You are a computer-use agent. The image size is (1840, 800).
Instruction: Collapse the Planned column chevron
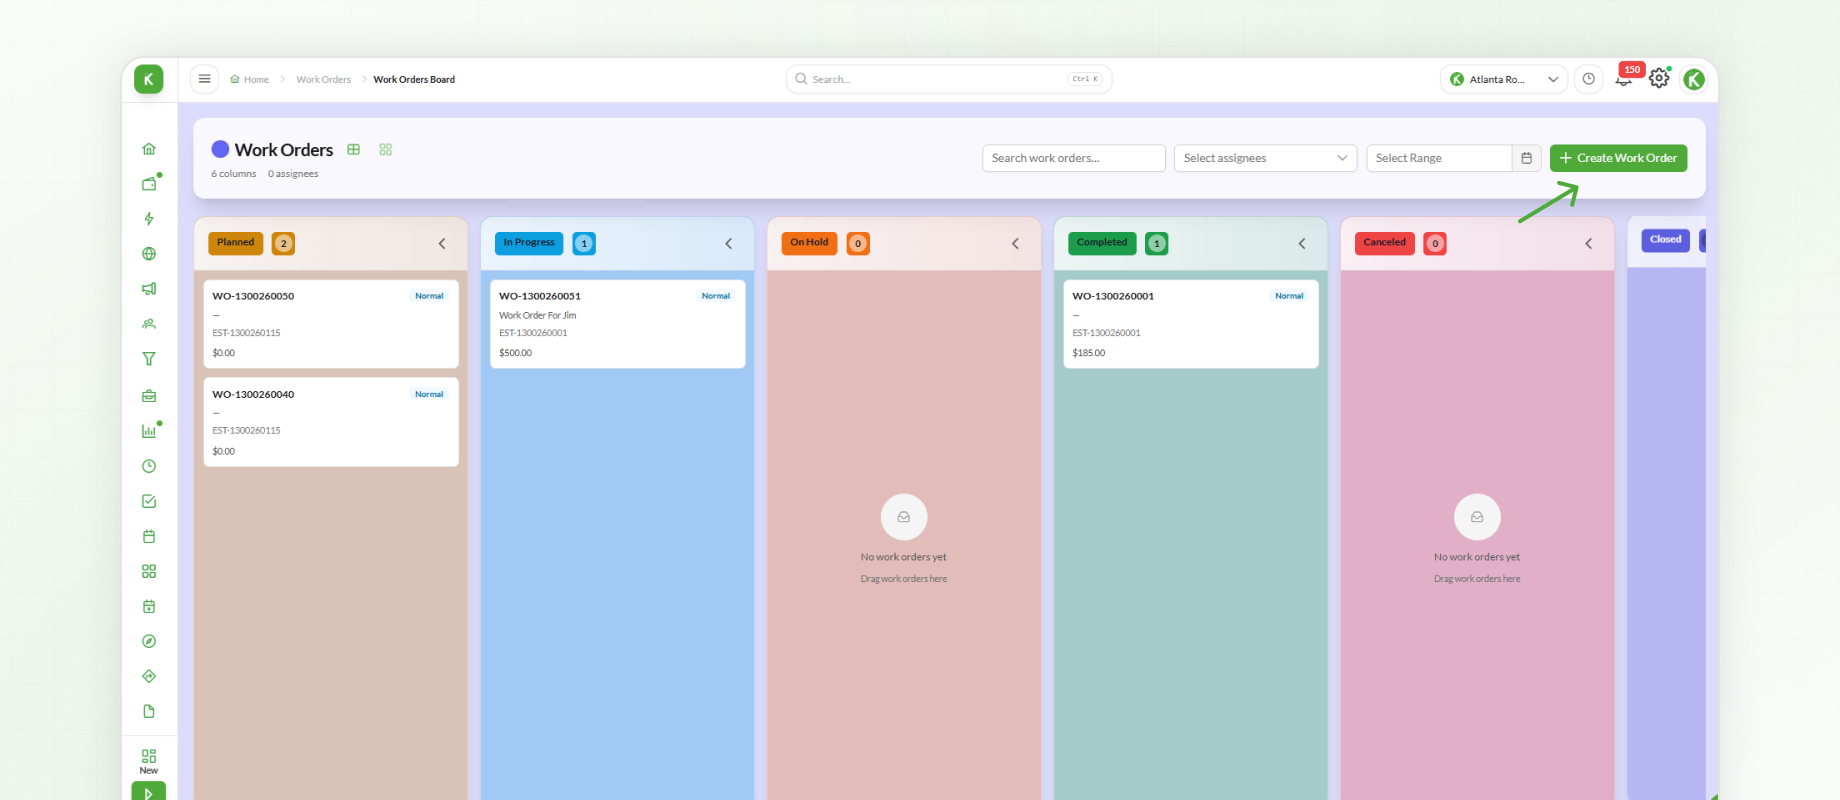pyautogui.click(x=442, y=244)
